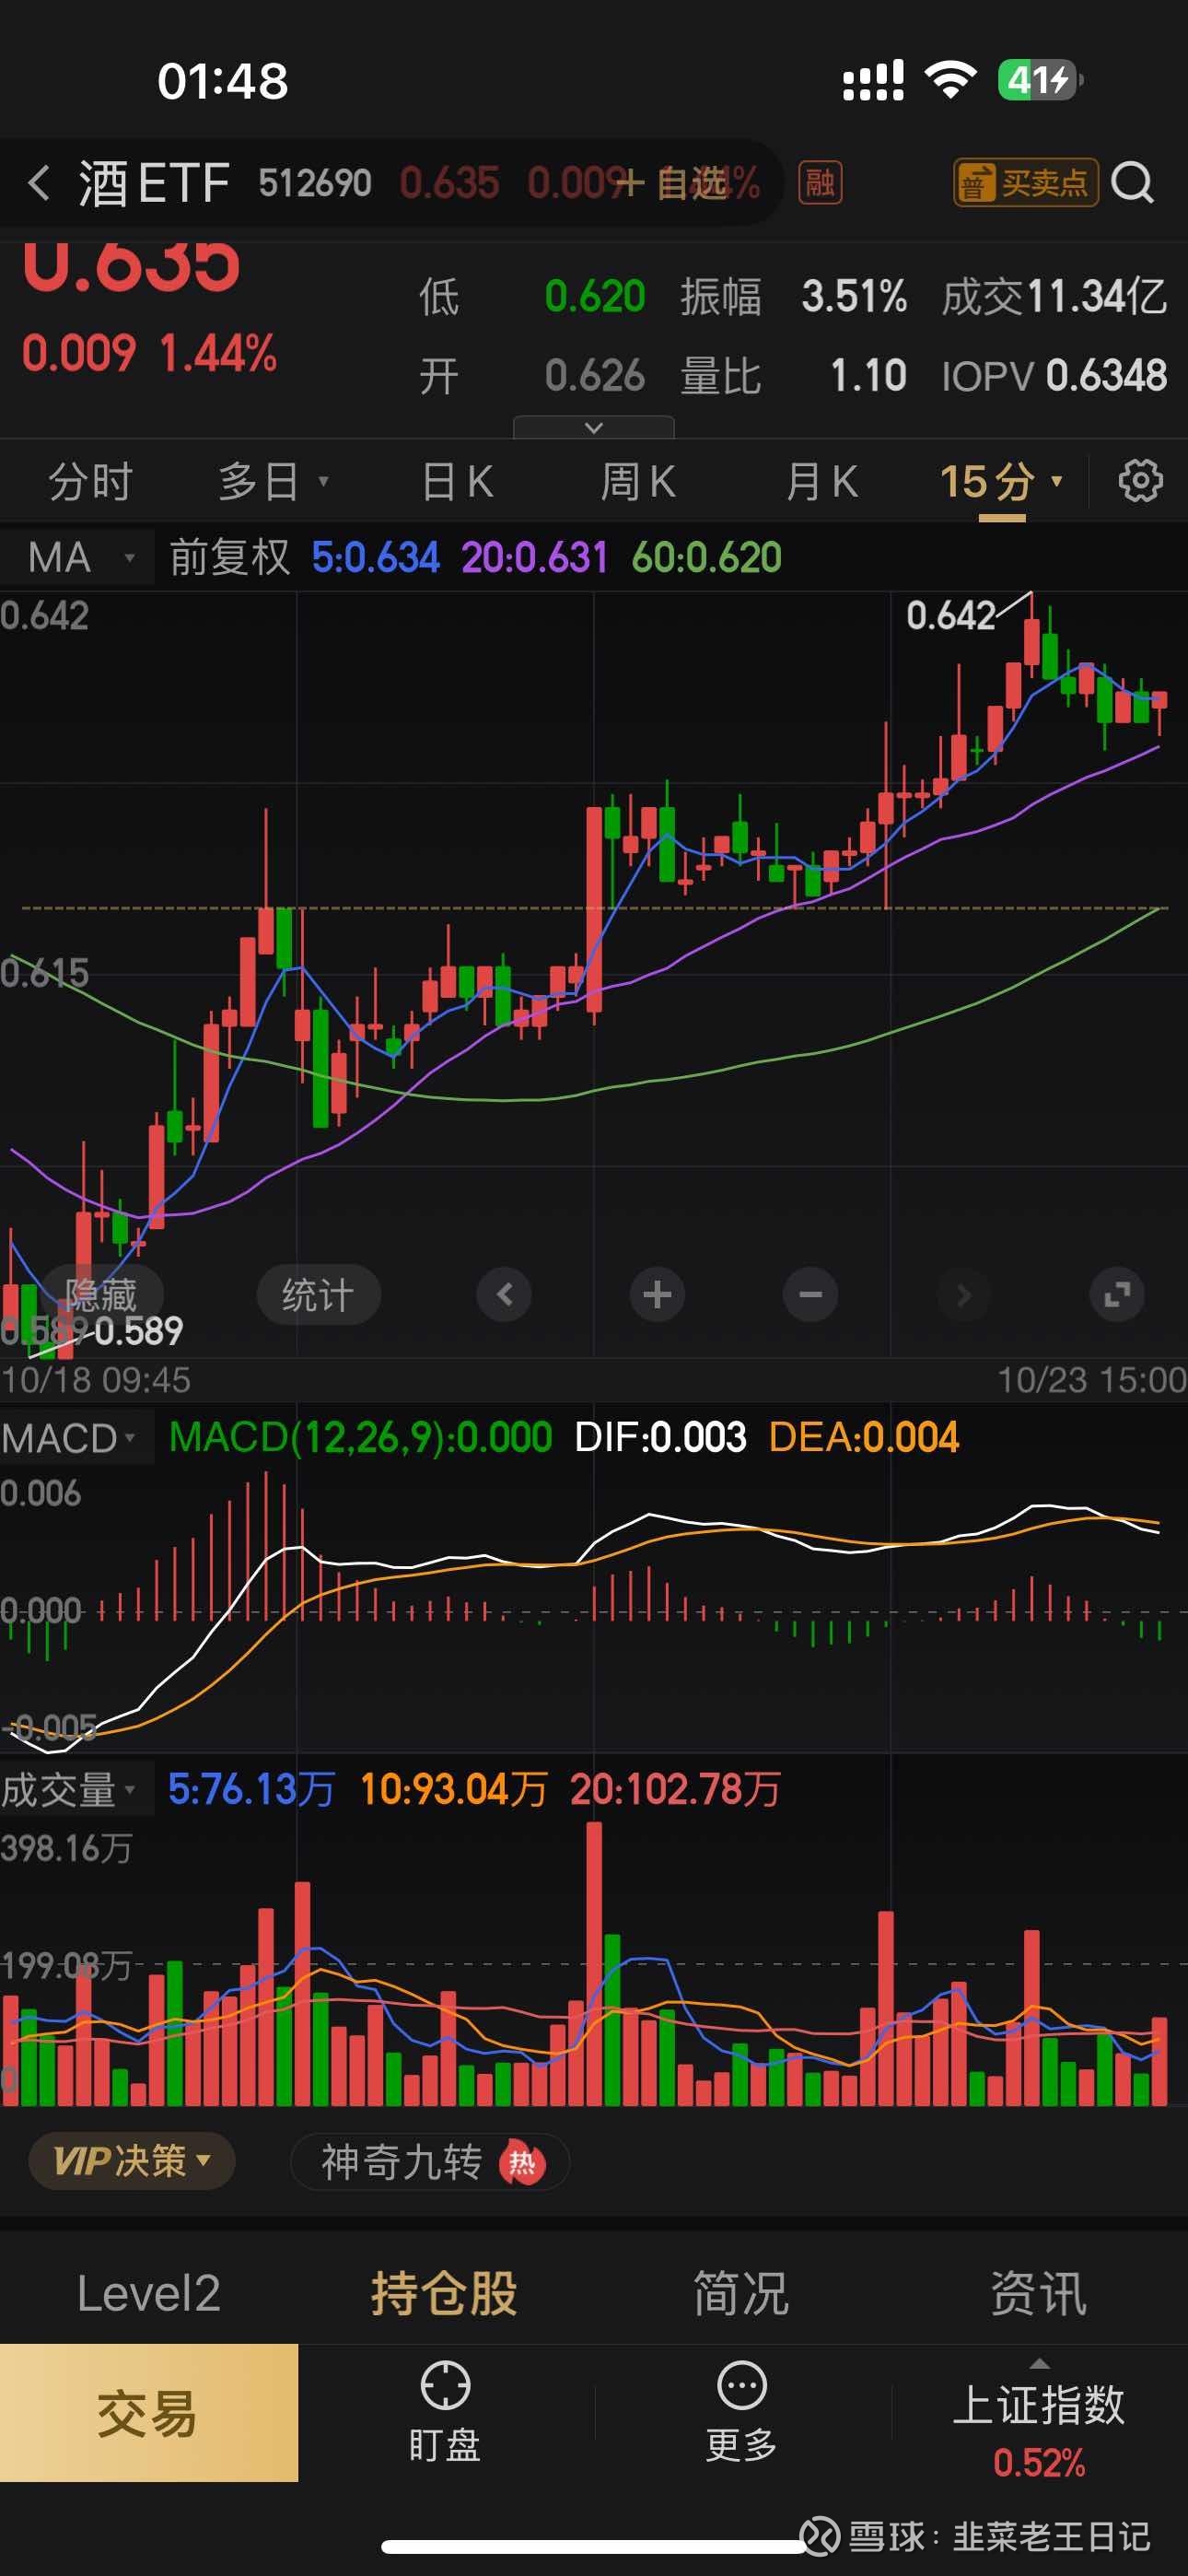Open VIP决策 dropdown
Viewport: 1188px width, 2576px height.
(132, 2161)
